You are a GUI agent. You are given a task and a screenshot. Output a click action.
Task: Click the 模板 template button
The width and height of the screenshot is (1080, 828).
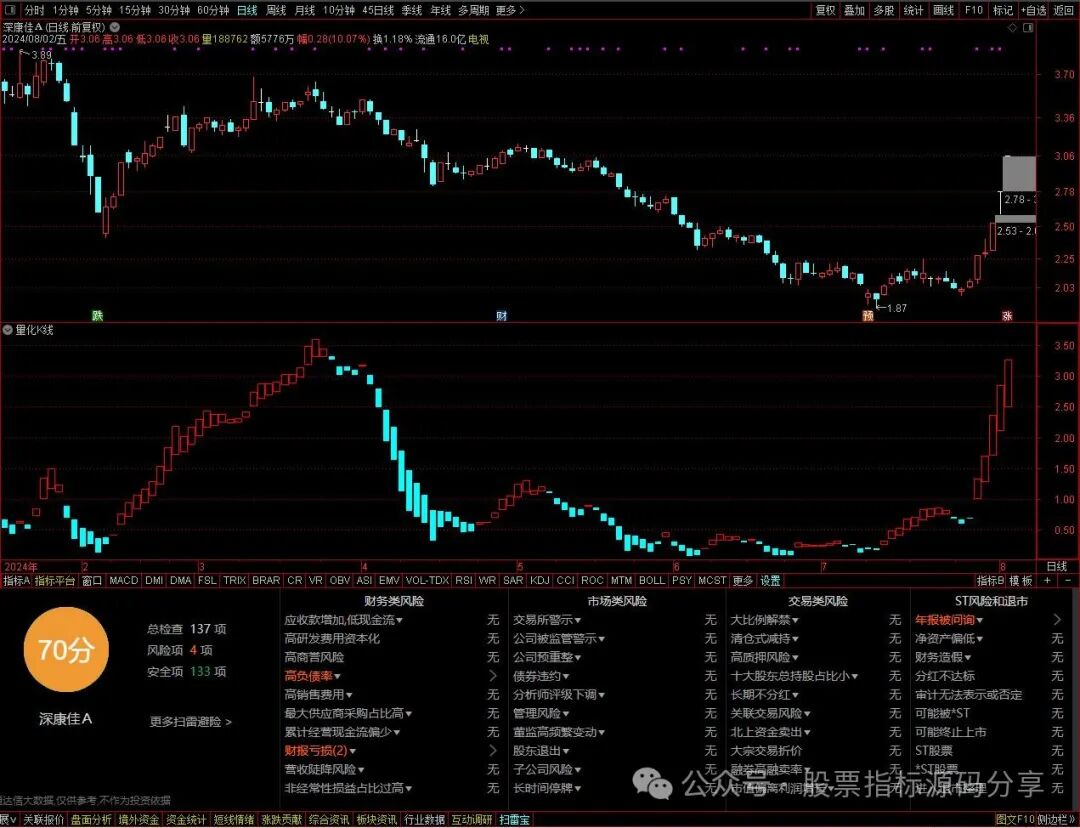(1021, 581)
